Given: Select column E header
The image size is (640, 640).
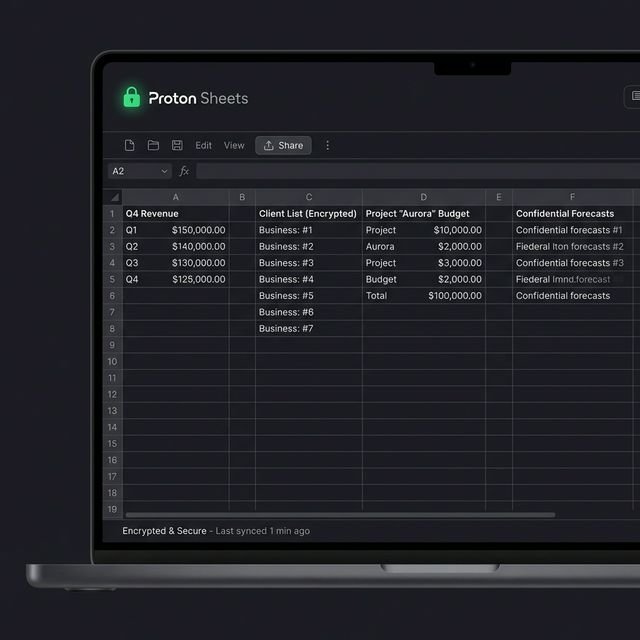Looking at the screenshot, I should tap(499, 197).
